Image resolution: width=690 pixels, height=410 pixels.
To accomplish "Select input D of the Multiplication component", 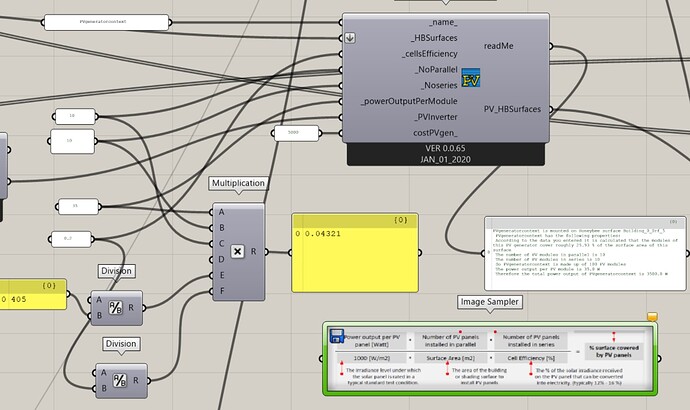I will coord(221,260).
